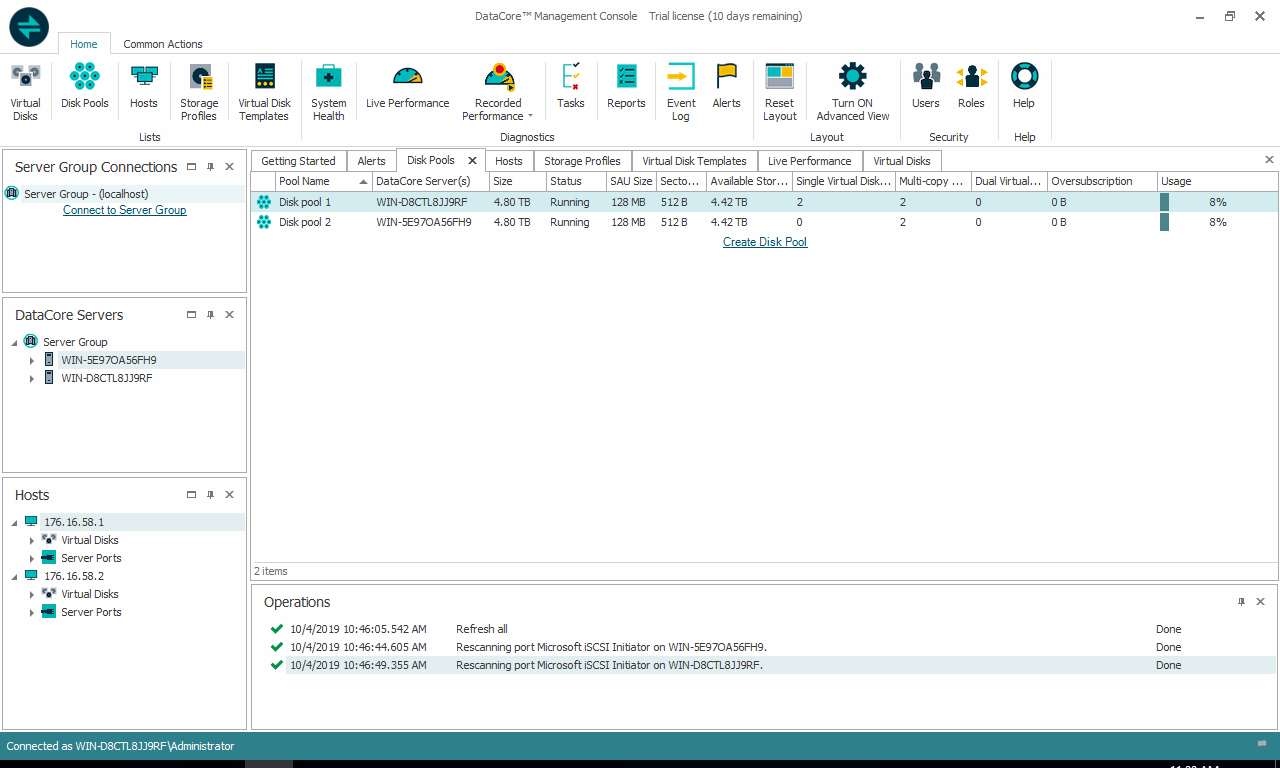The width and height of the screenshot is (1280, 768).
Task: Open Reports ribbon icon
Action: 626,87
